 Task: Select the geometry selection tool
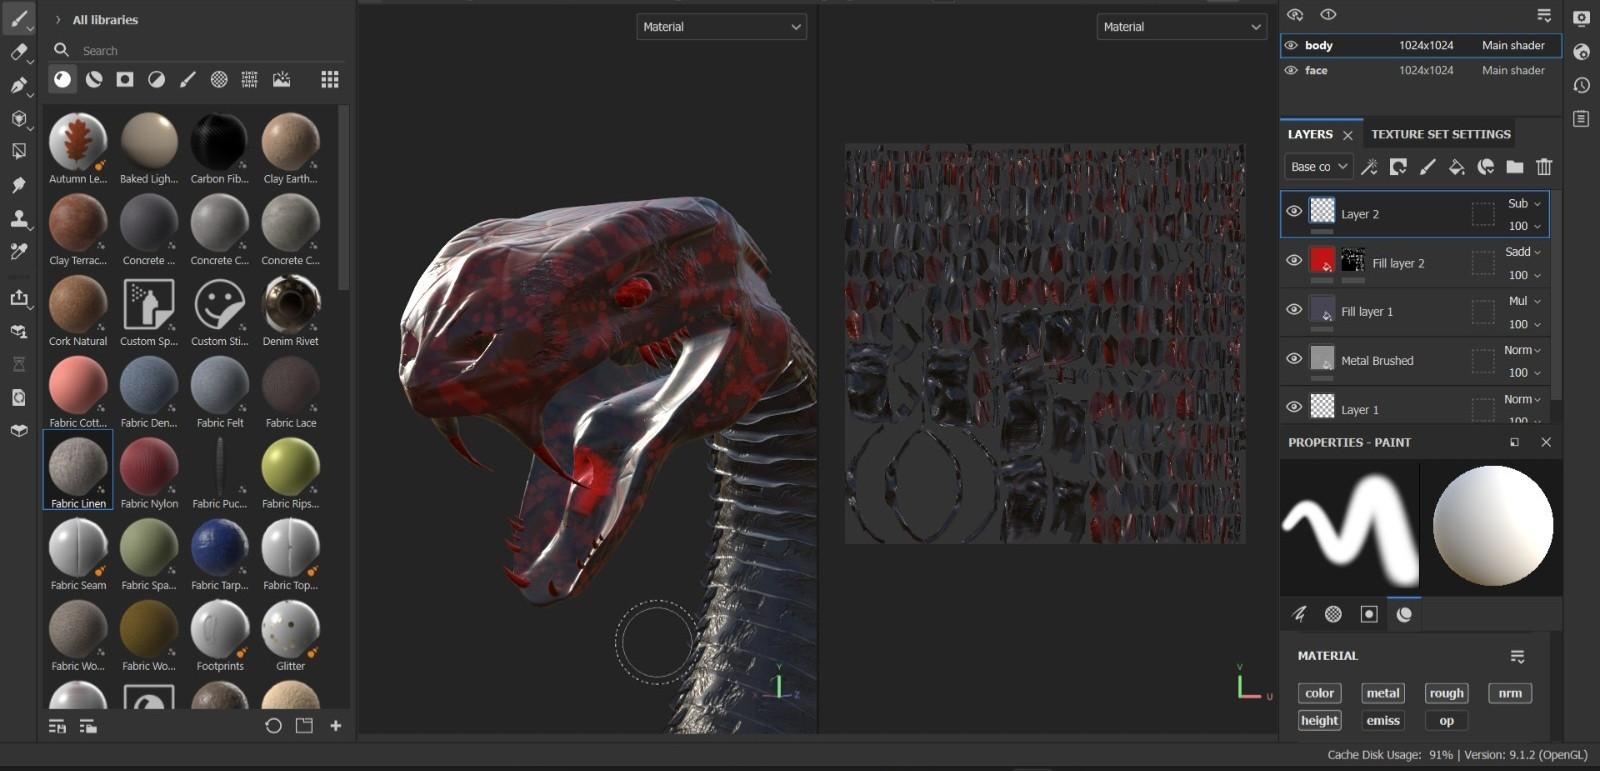[19, 151]
